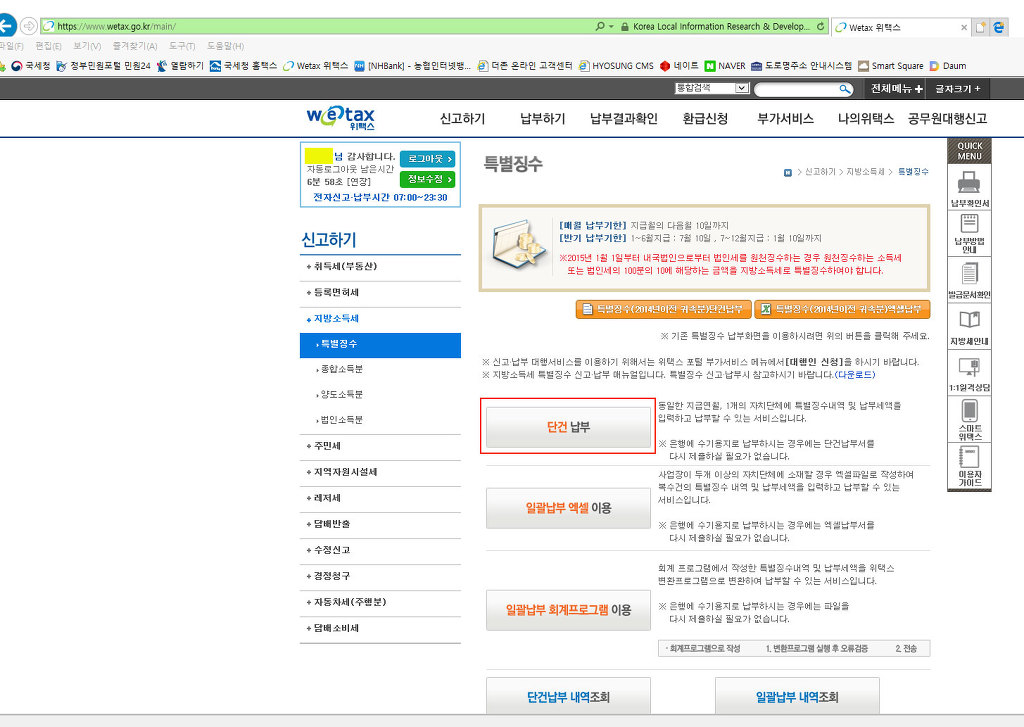
Task: Expand 담배소비세 in sidebar
Action: click(332, 628)
